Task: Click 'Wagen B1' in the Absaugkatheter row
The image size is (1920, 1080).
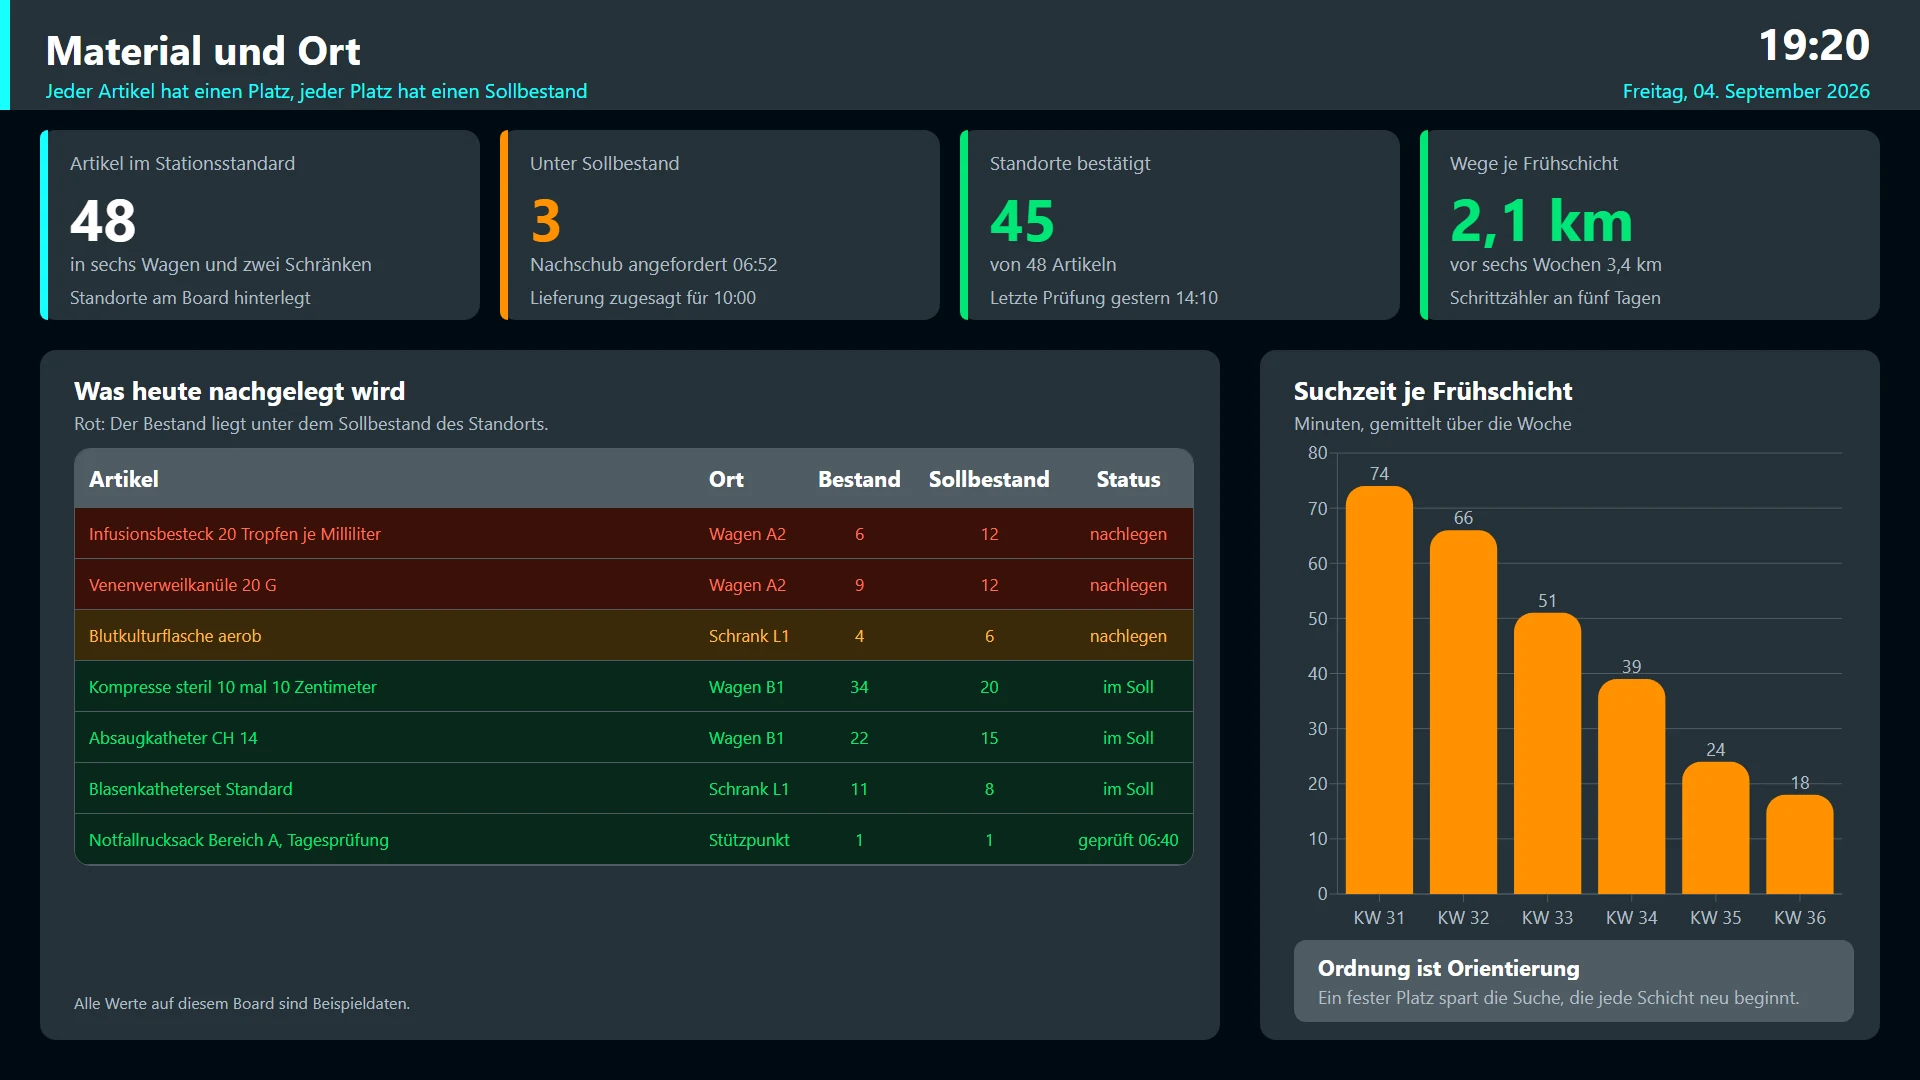Action: 746,738
